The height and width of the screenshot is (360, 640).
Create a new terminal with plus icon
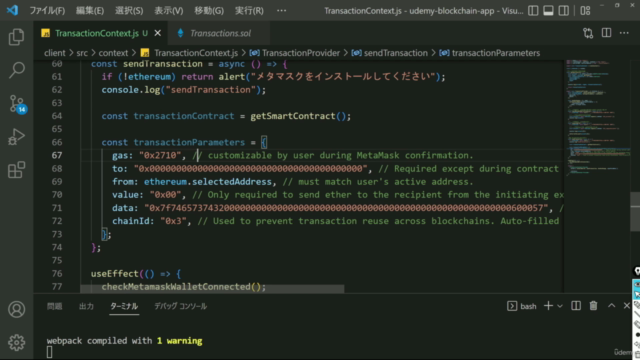pos(548,306)
